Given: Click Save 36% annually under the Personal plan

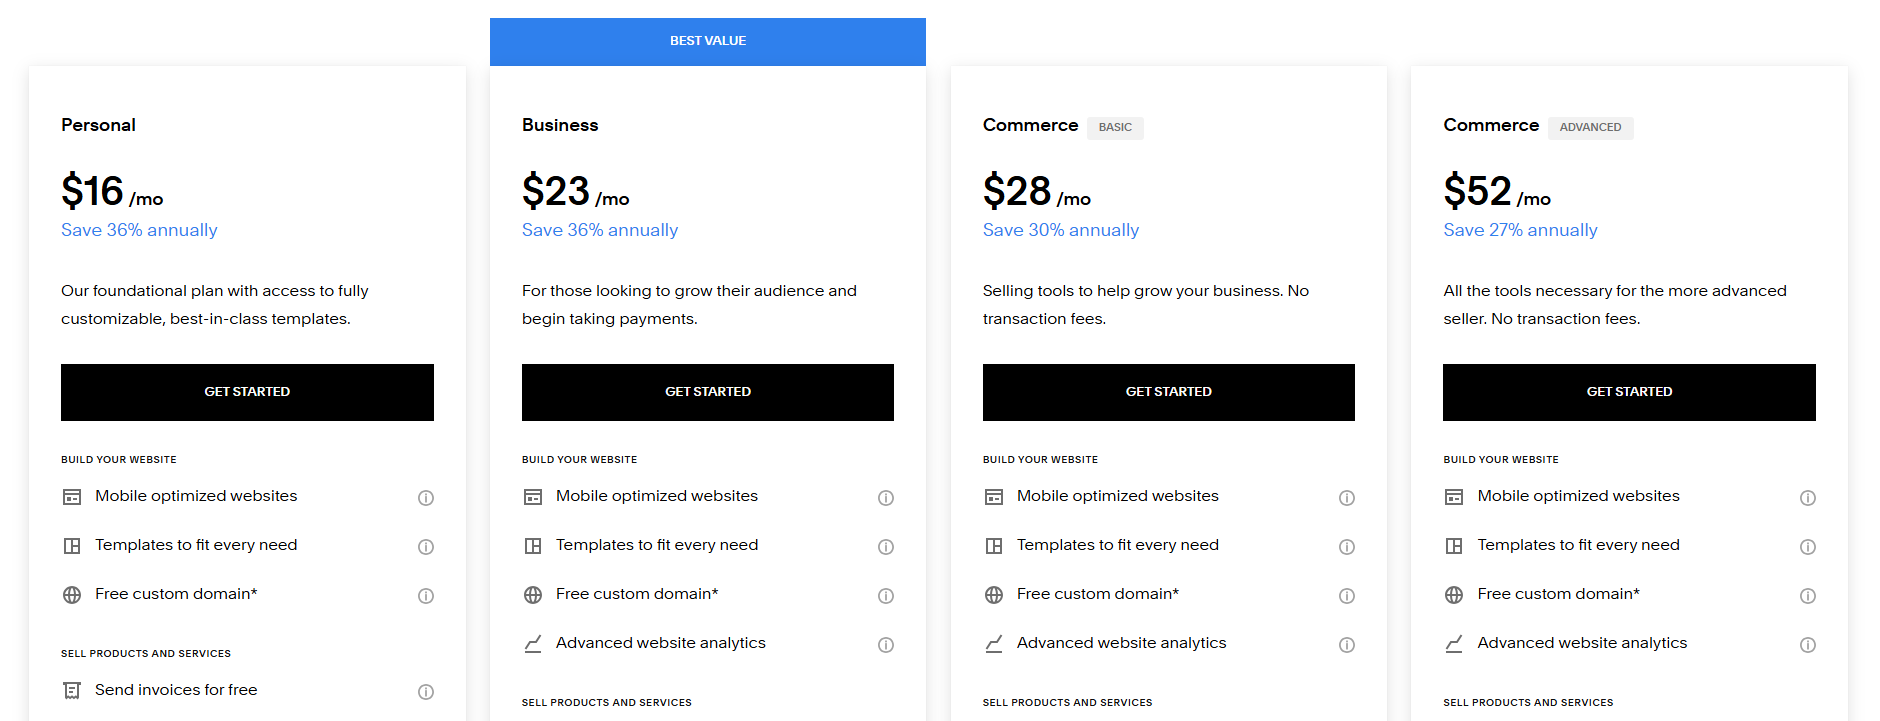Looking at the screenshot, I should (x=139, y=230).
